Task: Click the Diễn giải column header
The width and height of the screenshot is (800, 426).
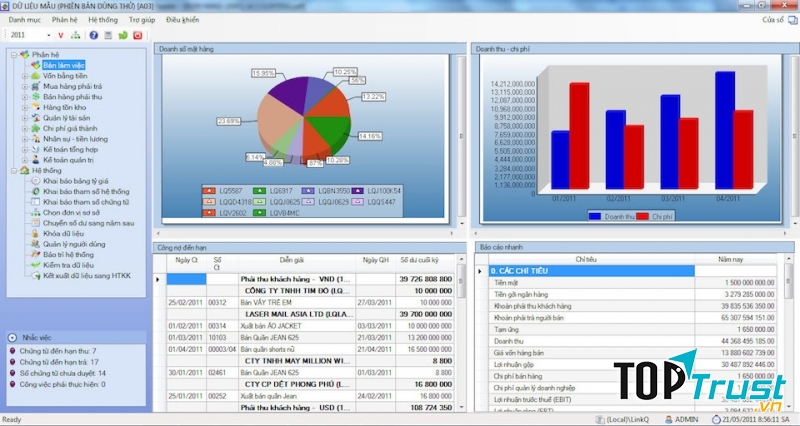Action: (292, 259)
